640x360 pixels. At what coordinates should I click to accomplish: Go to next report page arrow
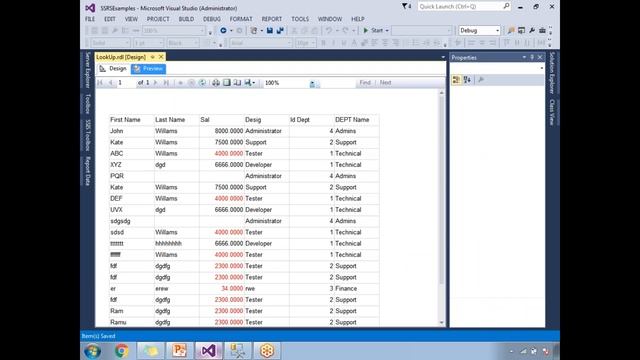(x=156, y=83)
